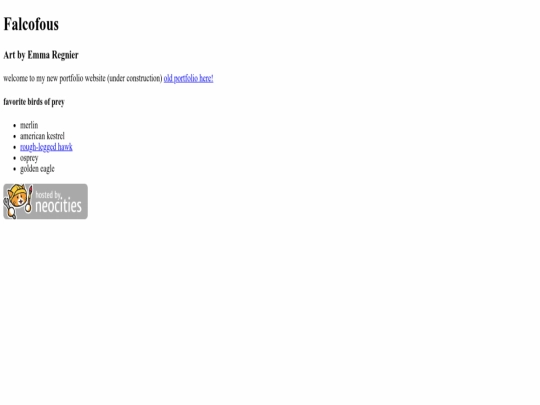Open the 'old portfolio here!' link
The height and width of the screenshot is (405, 540).
(x=188, y=79)
